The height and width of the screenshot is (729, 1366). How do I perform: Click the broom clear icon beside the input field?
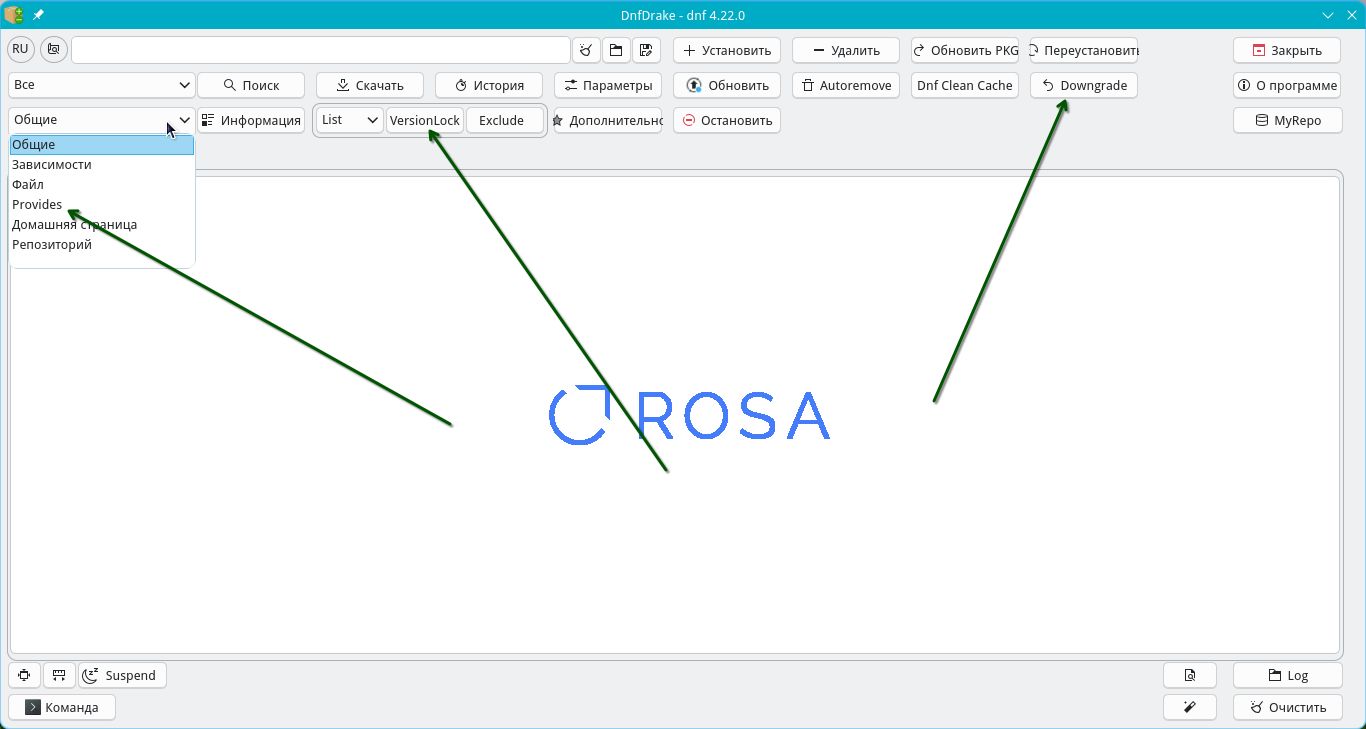coord(586,50)
